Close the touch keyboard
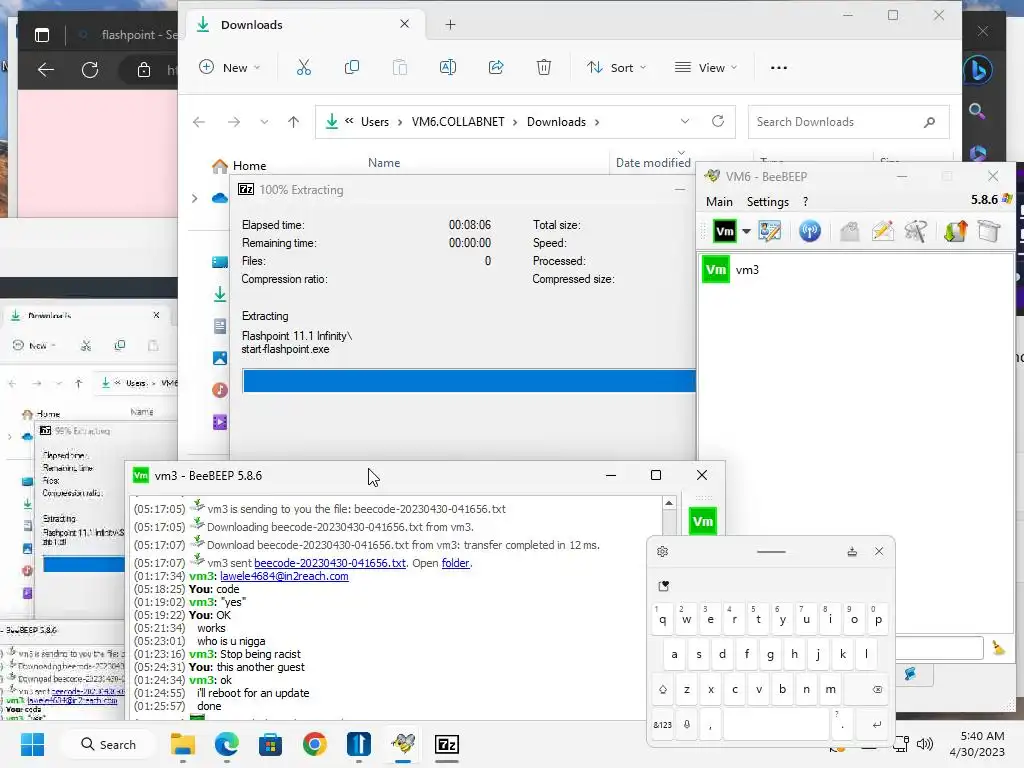Screen dimensions: 1024x768 879,552
